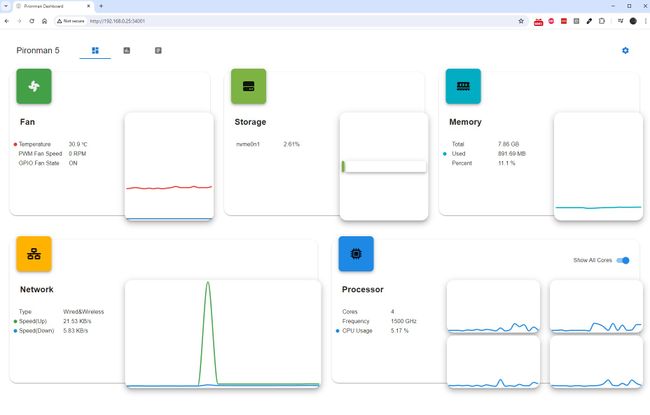Bookmark this page with the star icon
The width and height of the screenshot is (650, 415).
click(521, 21)
